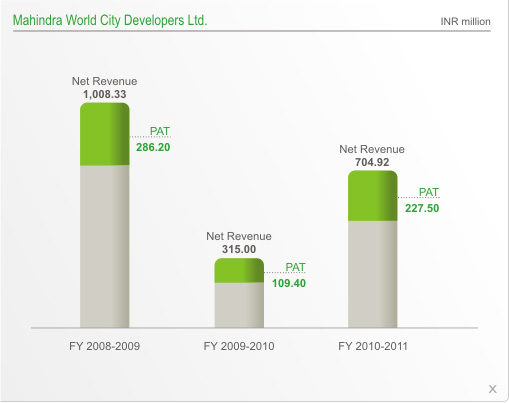Screen dimensions: 509x403
Task: Select the FY 2009-2010 grey bar segment
Action: [x=239, y=305]
